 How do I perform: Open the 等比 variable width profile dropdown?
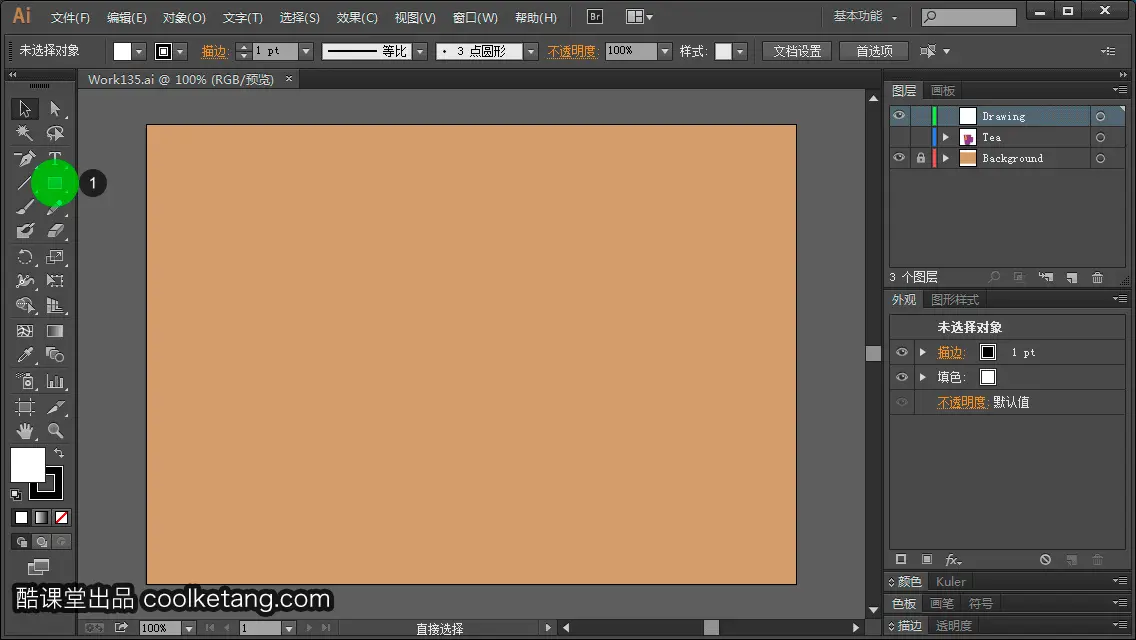(420, 51)
